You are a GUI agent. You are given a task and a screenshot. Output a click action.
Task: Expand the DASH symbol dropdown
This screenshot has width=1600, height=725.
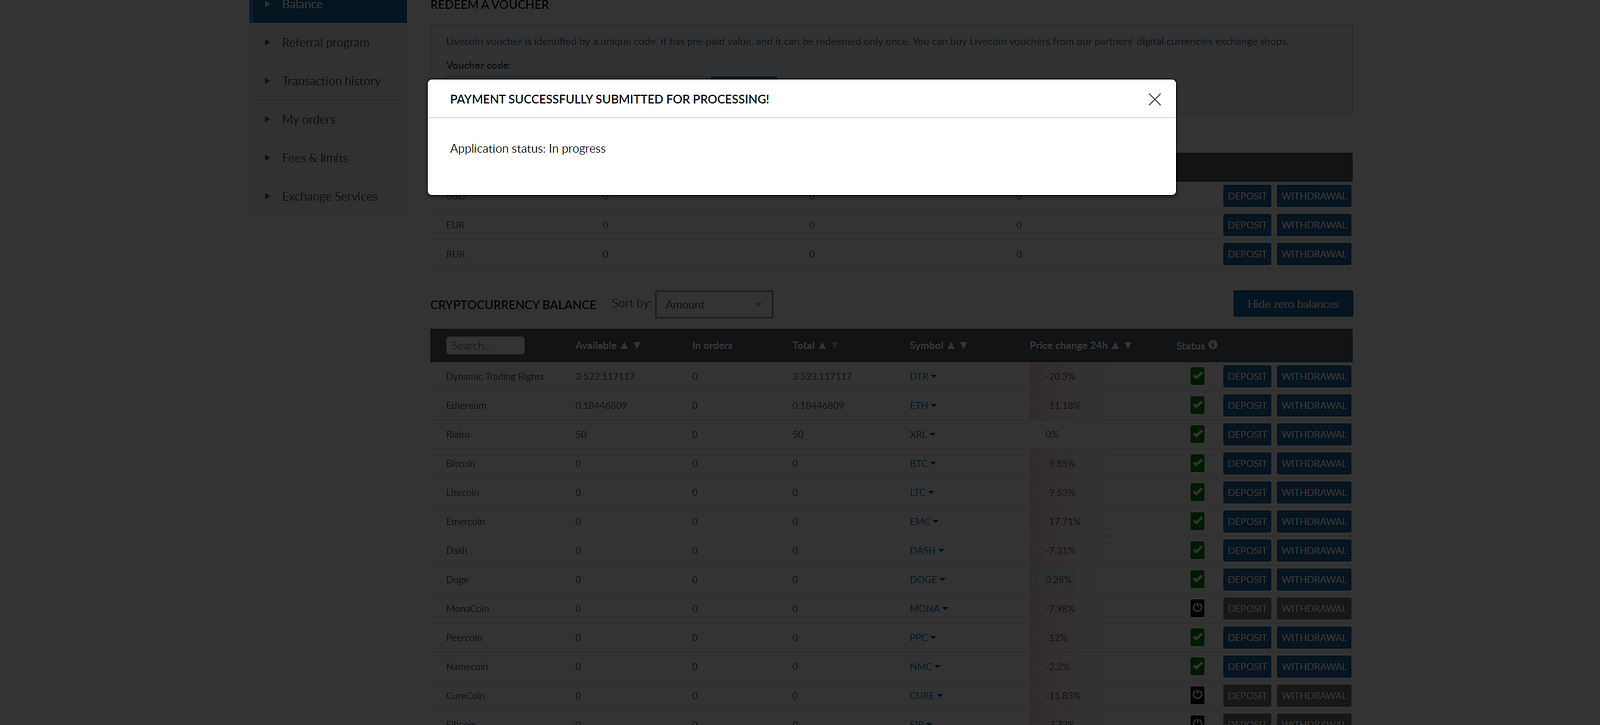927,551
